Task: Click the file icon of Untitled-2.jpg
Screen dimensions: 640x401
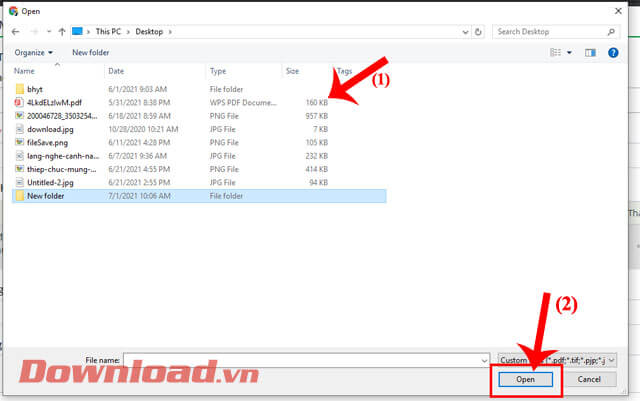Action: click(x=19, y=182)
